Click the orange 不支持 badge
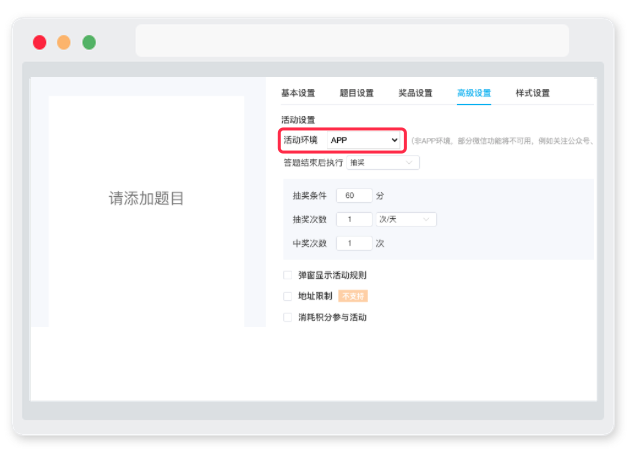Image resolution: width=628 pixels, height=450 pixels. coord(353,296)
